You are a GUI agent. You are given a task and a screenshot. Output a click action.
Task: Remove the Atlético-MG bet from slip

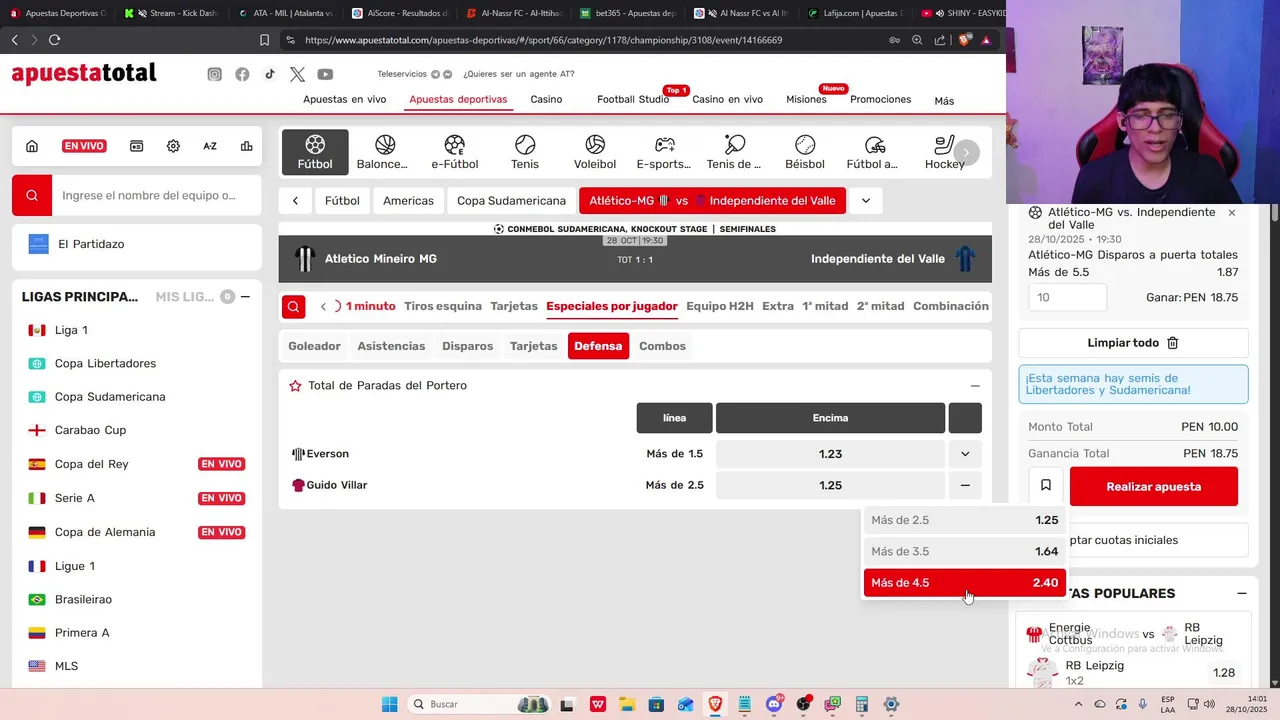pos(1231,213)
